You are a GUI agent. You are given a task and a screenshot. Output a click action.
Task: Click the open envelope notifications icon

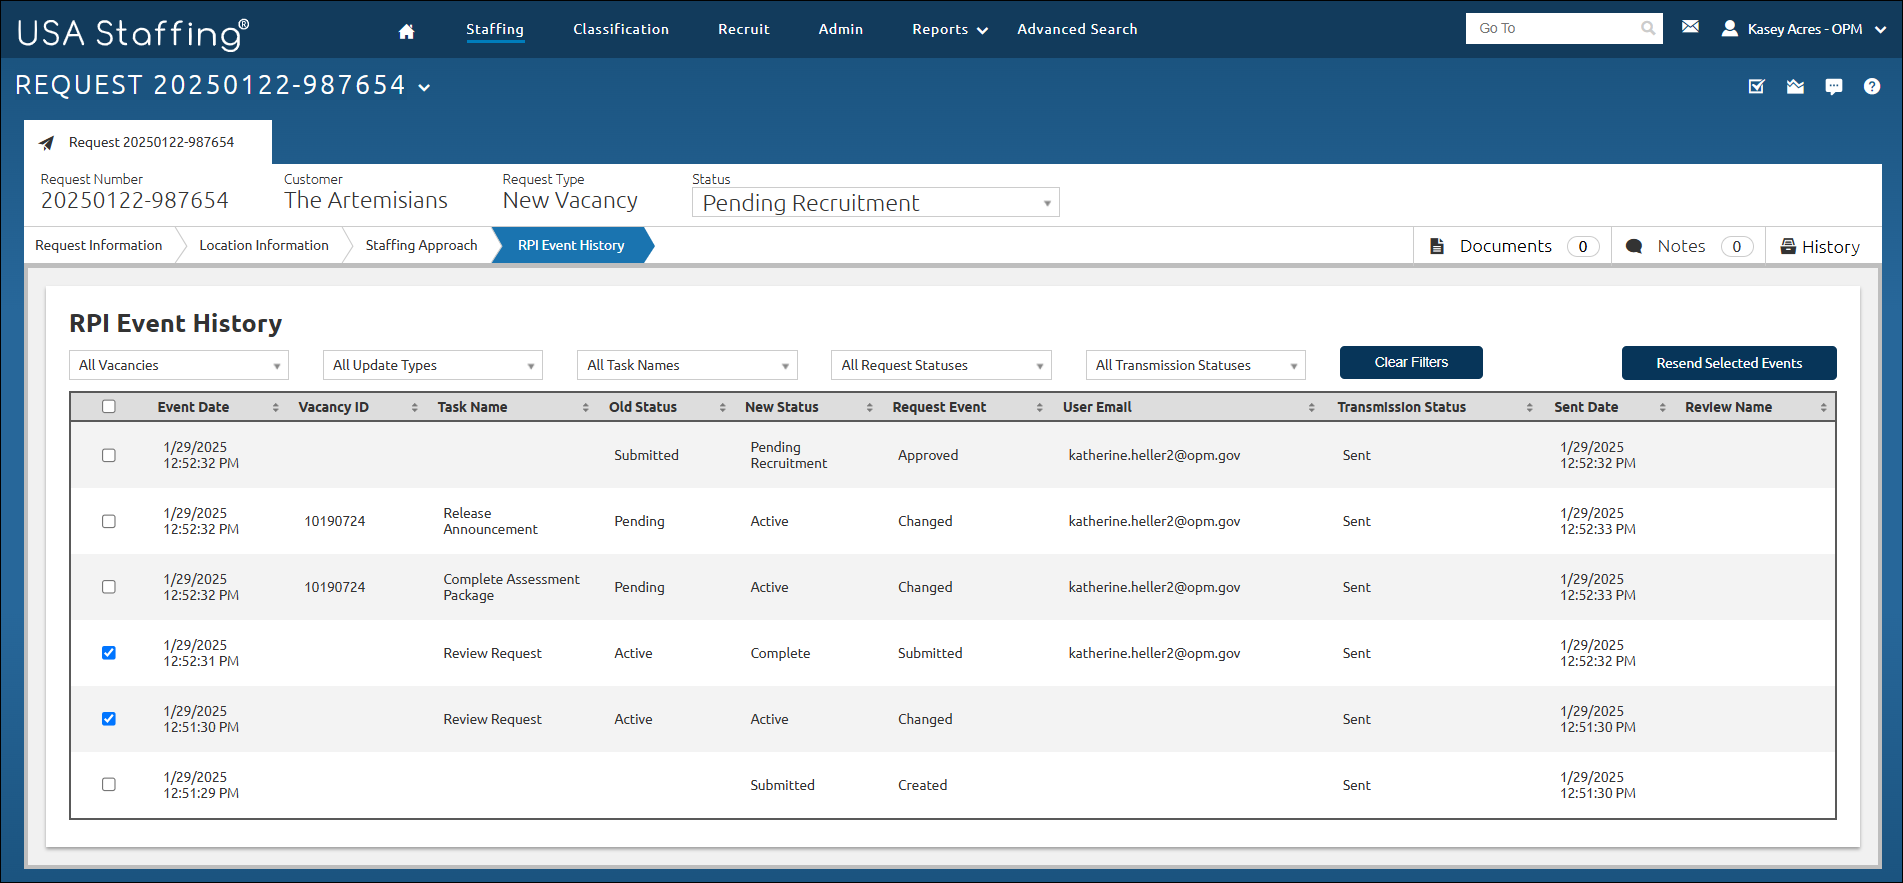coord(1796,87)
